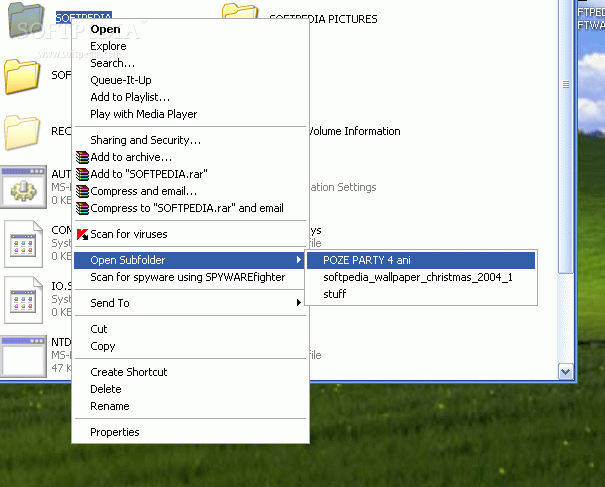This screenshot has height=487, width=605.
Task: Choose Play with Media Player
Action: (190, 114)
